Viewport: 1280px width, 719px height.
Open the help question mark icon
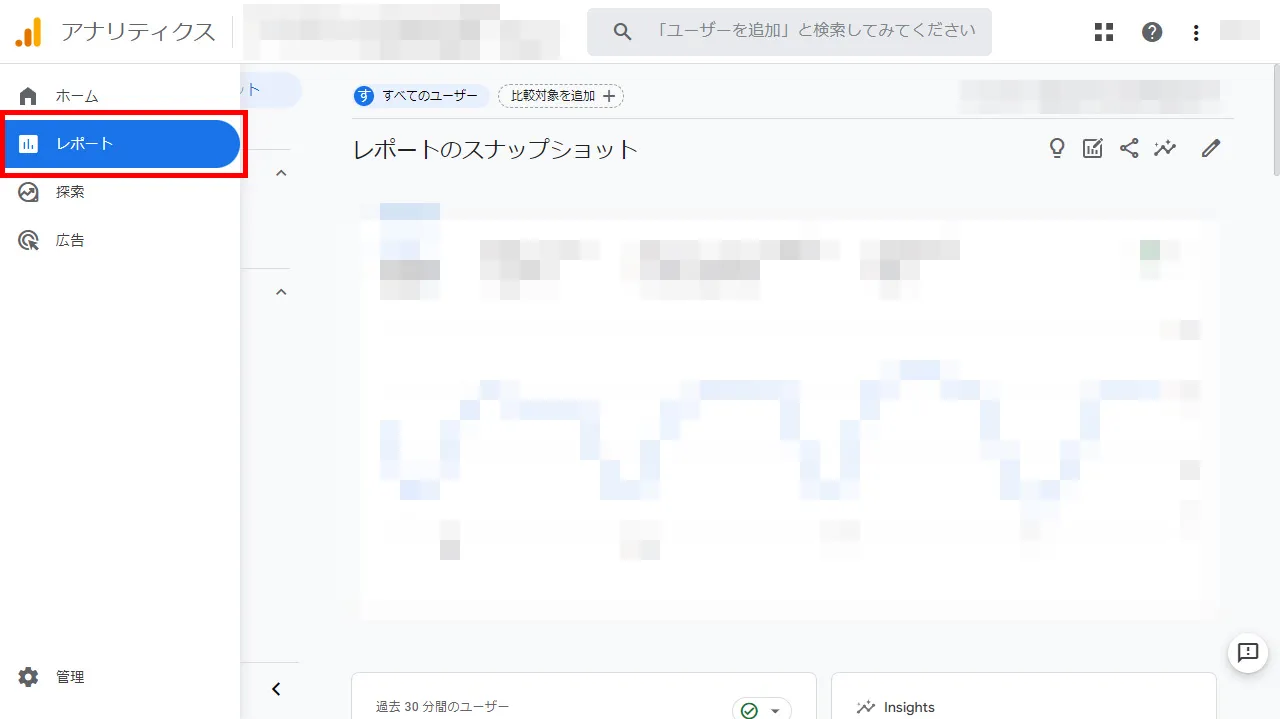pyautogui.click(x=1152, y=31)
